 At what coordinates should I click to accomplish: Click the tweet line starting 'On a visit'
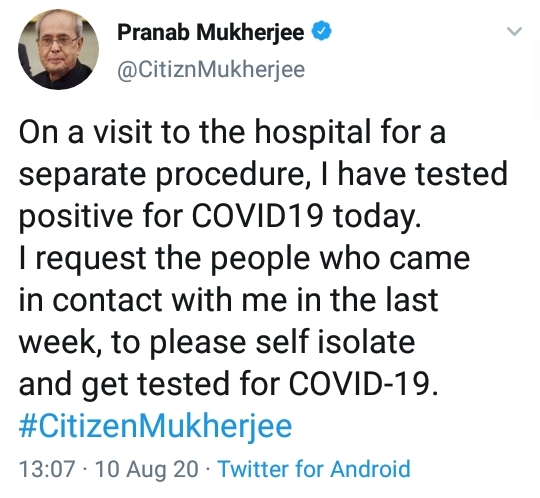(x=232, y=131)
